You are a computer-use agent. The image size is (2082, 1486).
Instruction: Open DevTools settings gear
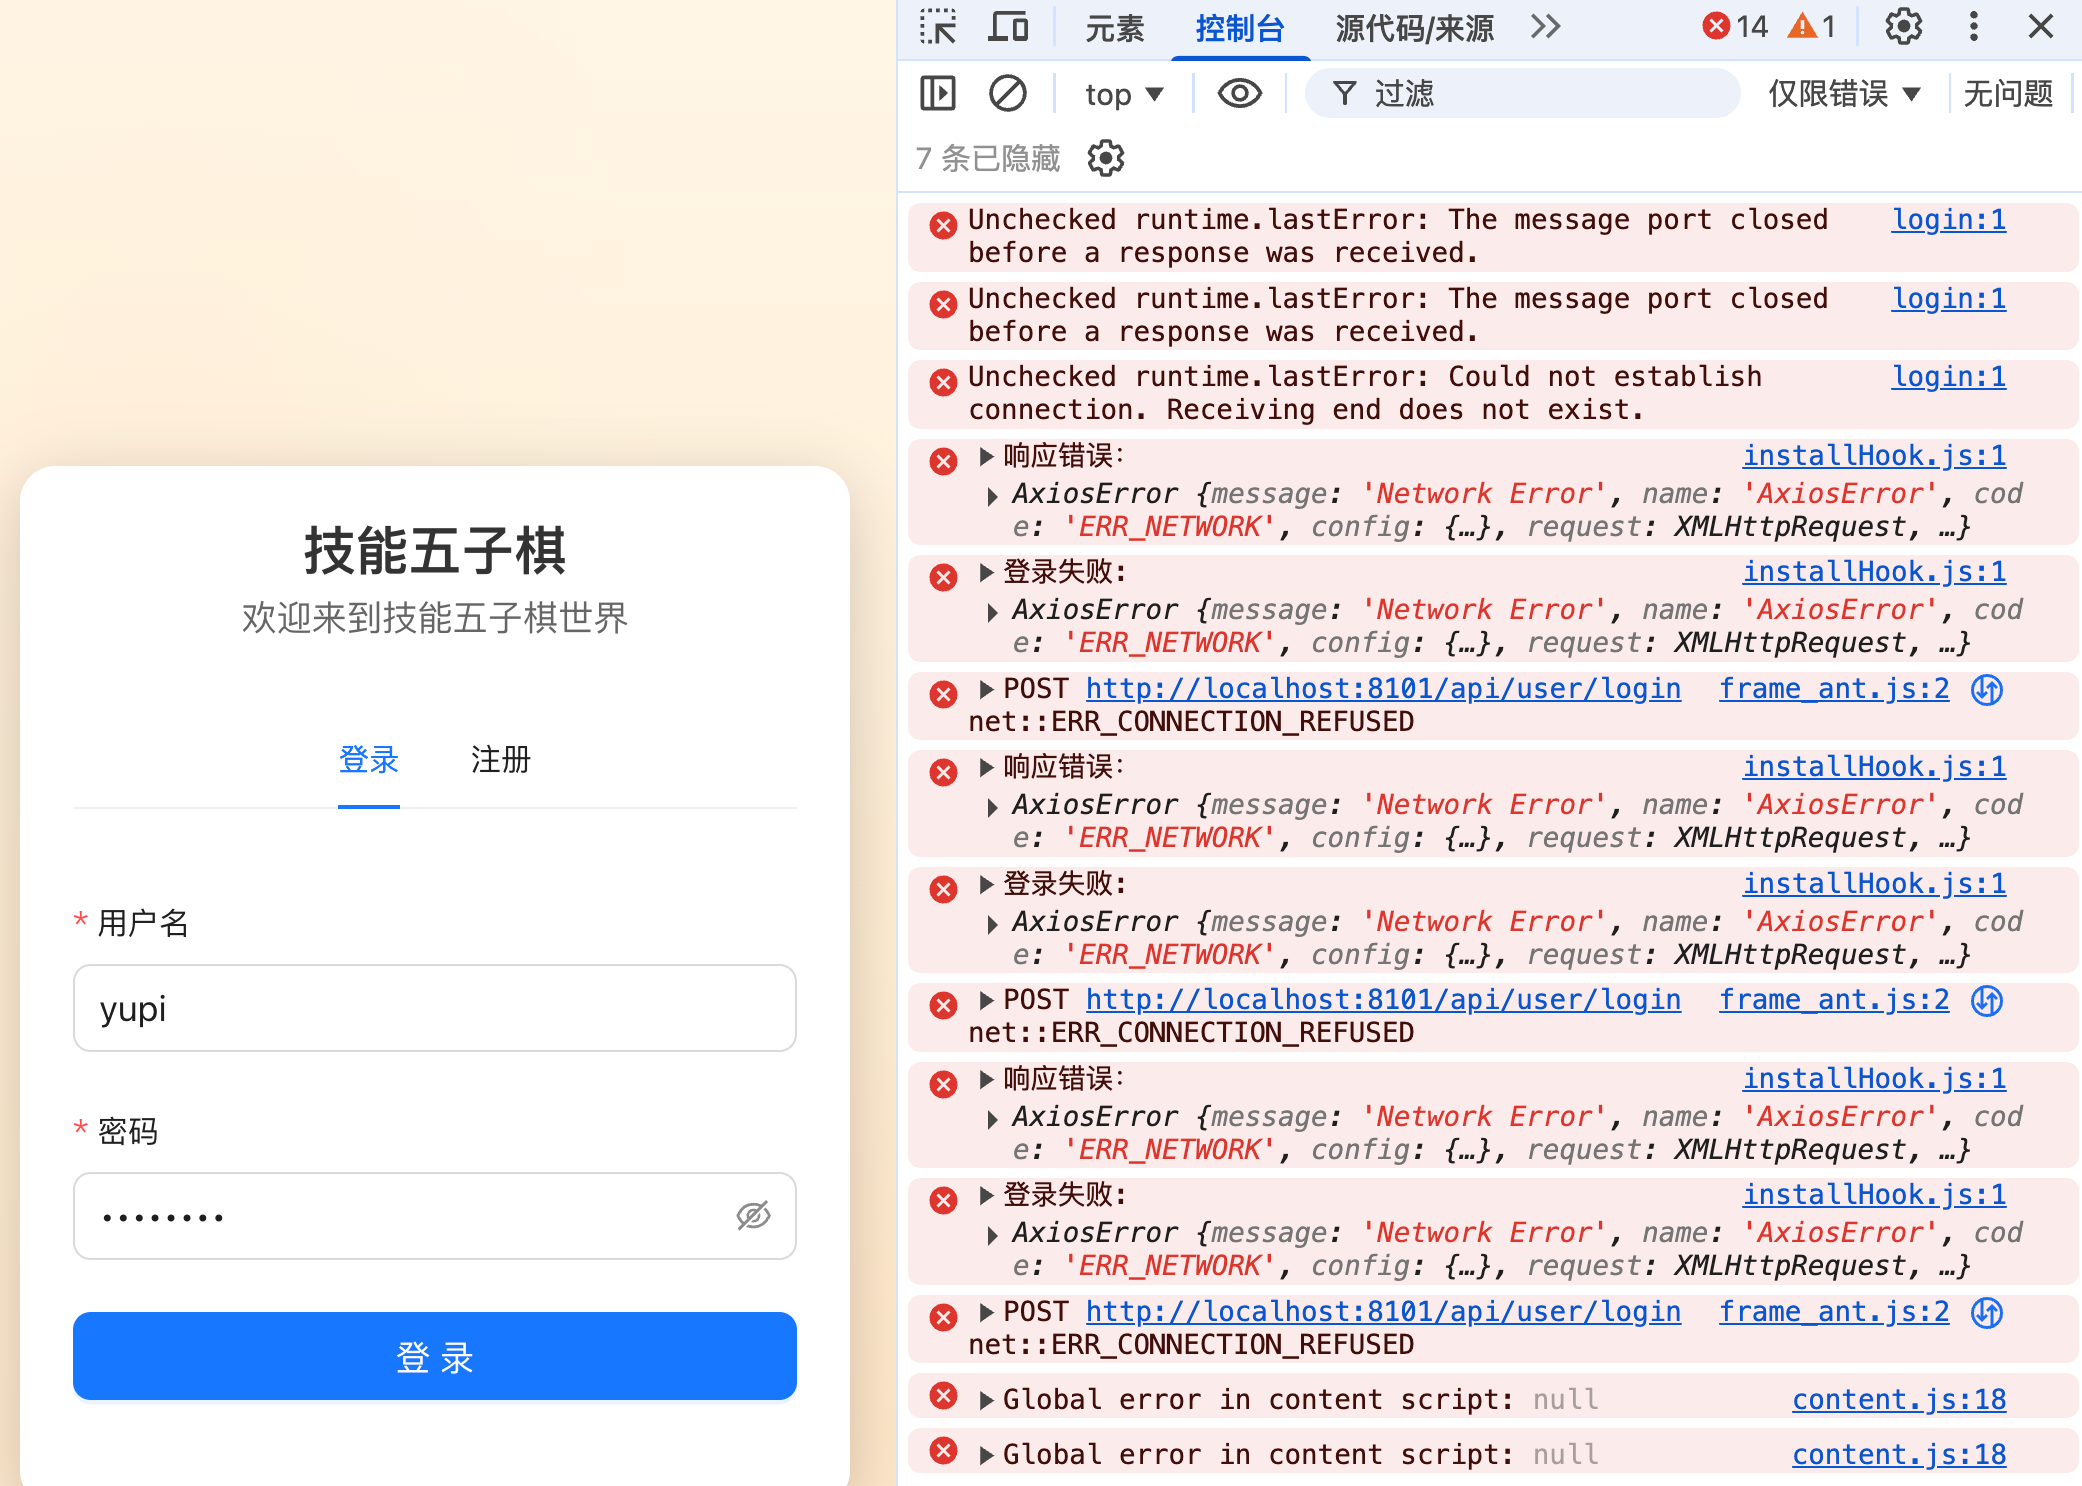1903,27
